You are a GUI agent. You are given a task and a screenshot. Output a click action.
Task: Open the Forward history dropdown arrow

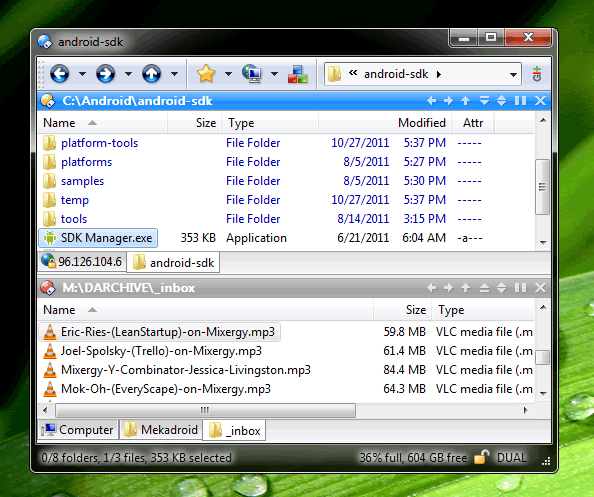pos(128,74)
